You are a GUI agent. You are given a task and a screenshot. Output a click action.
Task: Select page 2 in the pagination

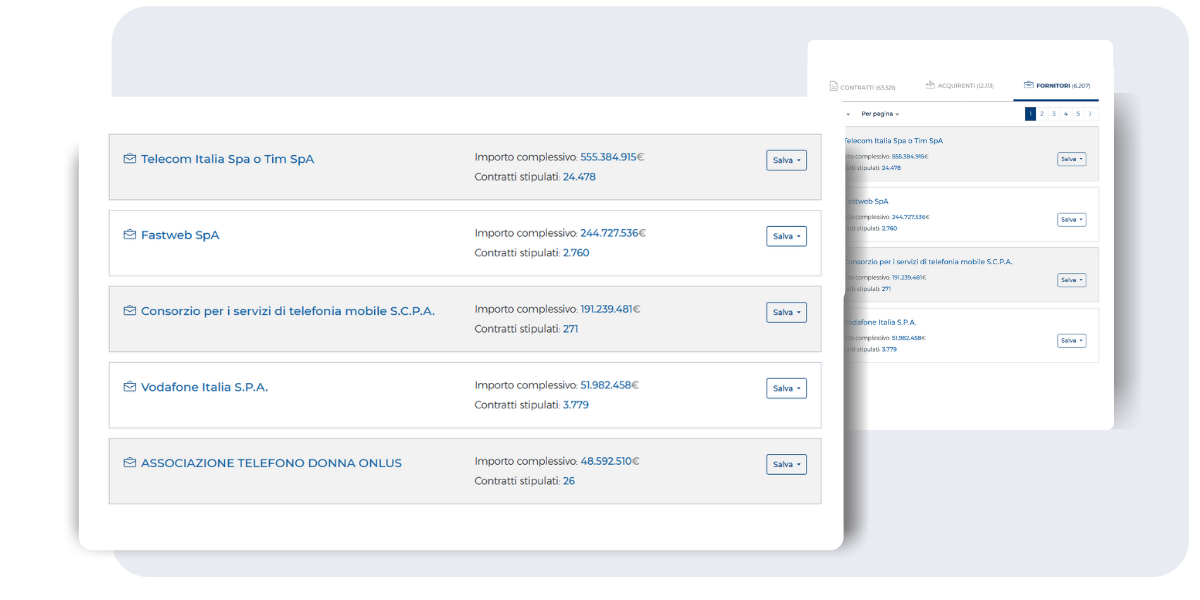click(x=1041, y=114)
